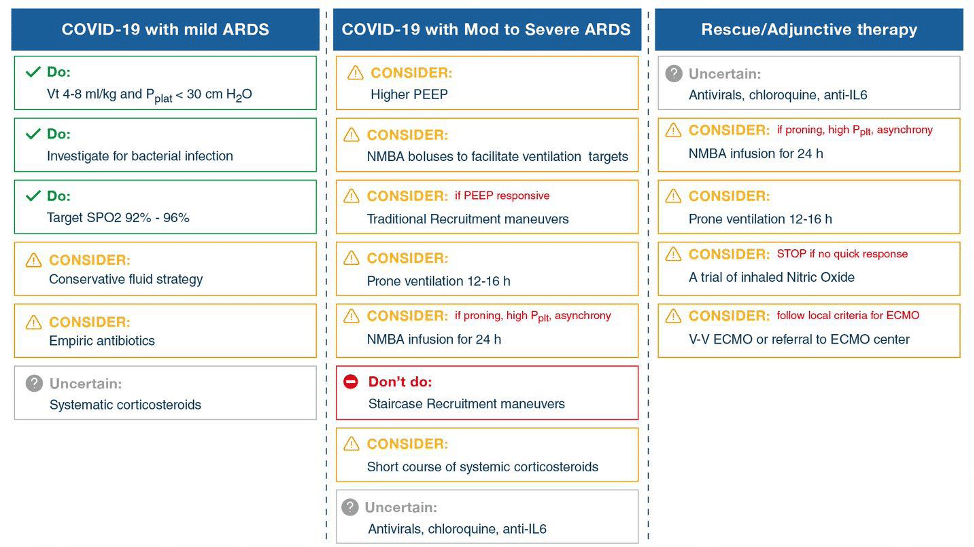974x547 pixels.
Task: Click the question mark icon in the Rescue therapy column
Action: (x=674, y=74)
